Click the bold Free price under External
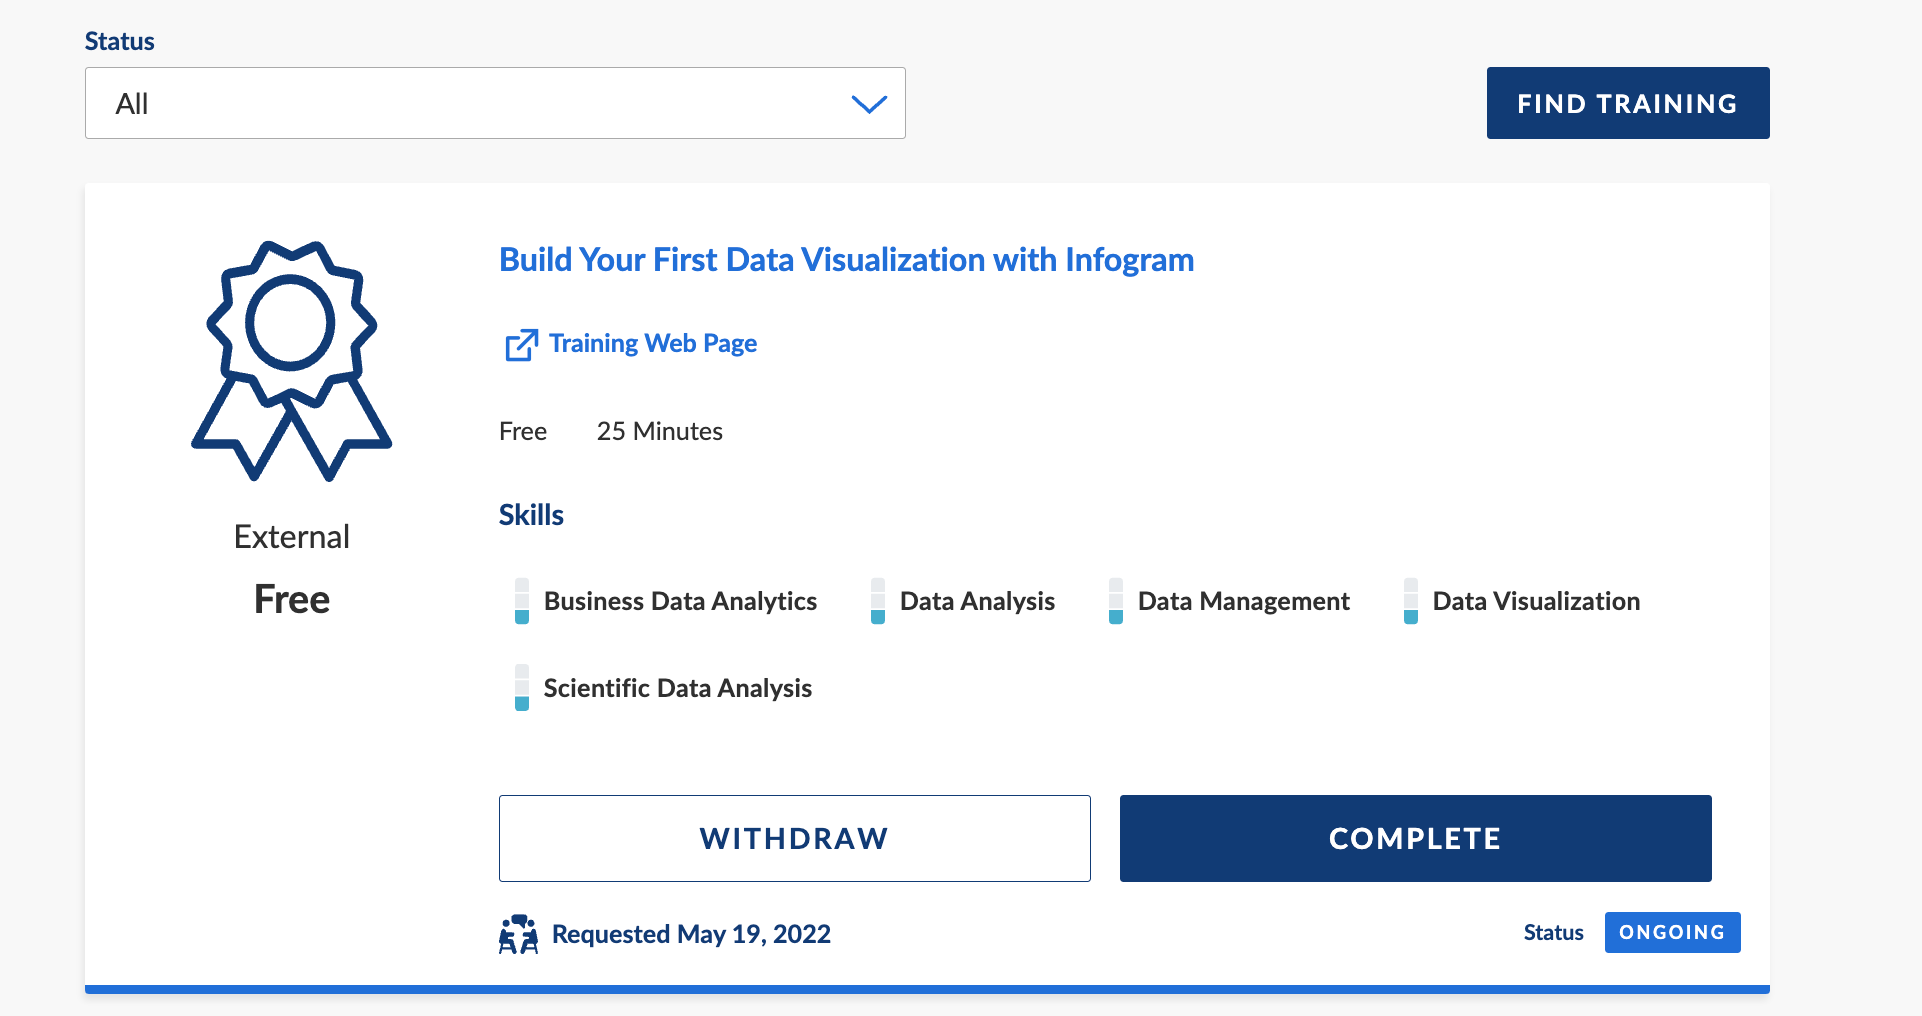Viewport: 1922px width, 1016px height. click(292, 599)
